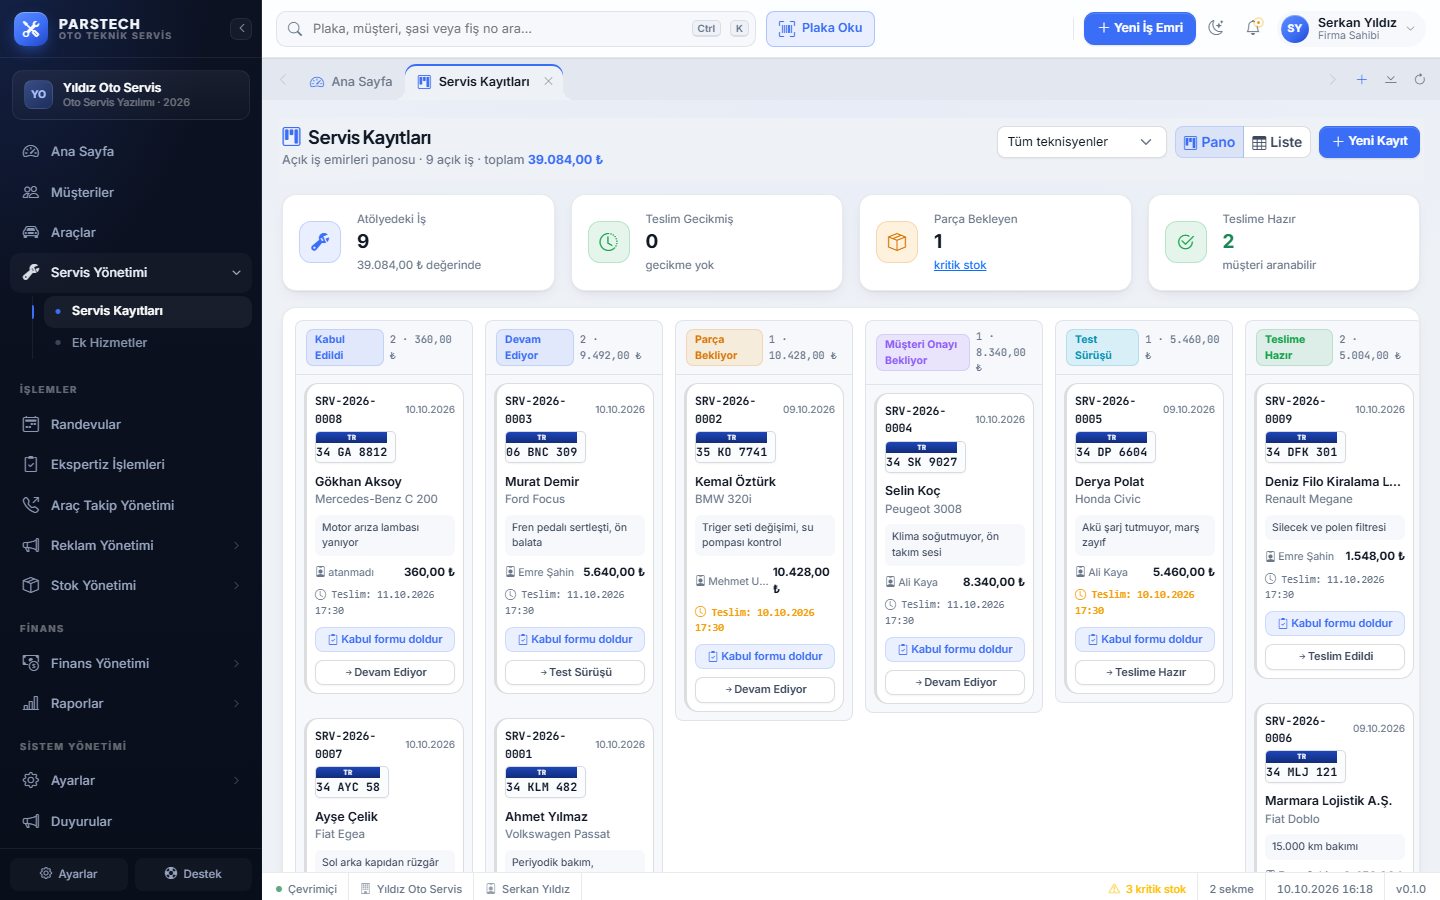This screenshot has height=900, width=1440.
Task: Fill Kabul formu for Gökhan Aksoy
Action: pyautogui.click(x=385, y=639)
